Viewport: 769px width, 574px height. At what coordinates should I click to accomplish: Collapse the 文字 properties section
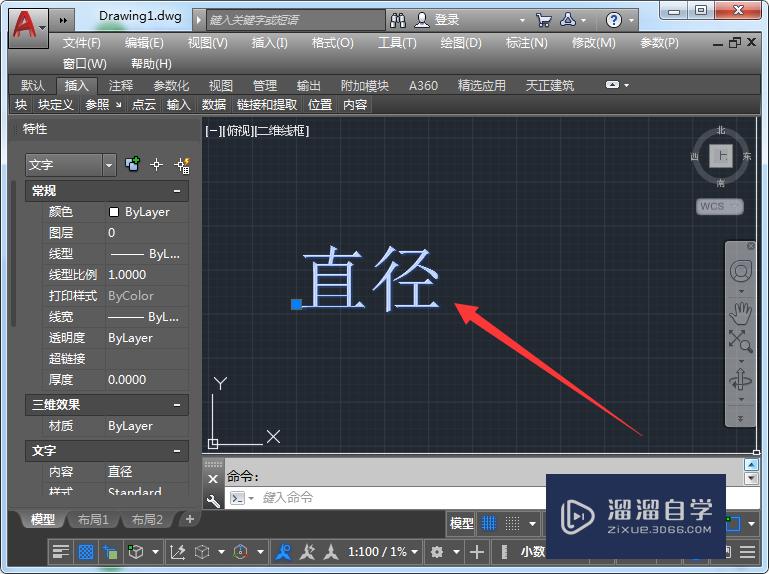tap(177, 451)
